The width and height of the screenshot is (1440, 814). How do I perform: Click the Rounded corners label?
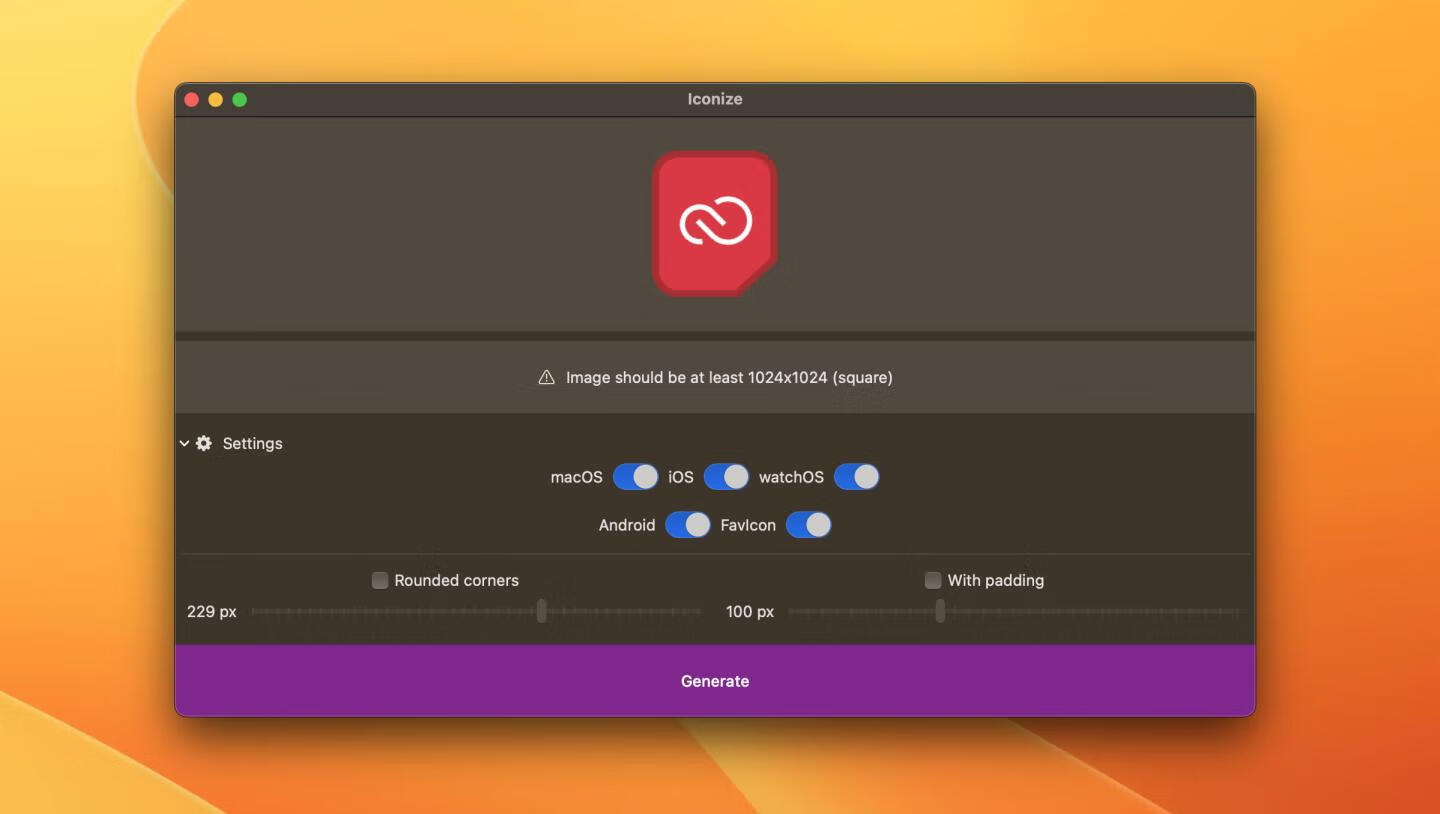457,580
